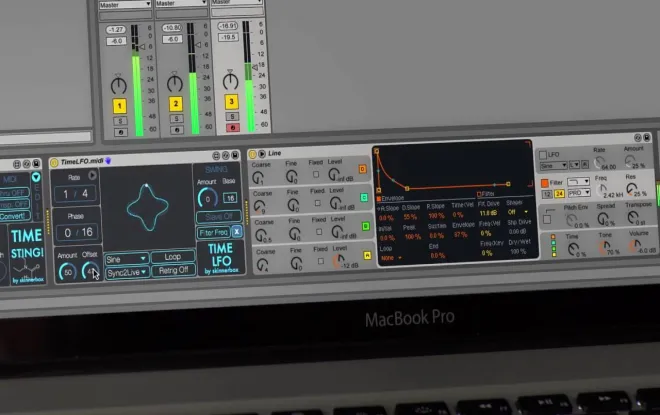Activate track 1 yellow button
660x415 pixels.
(x=120, y=106)
